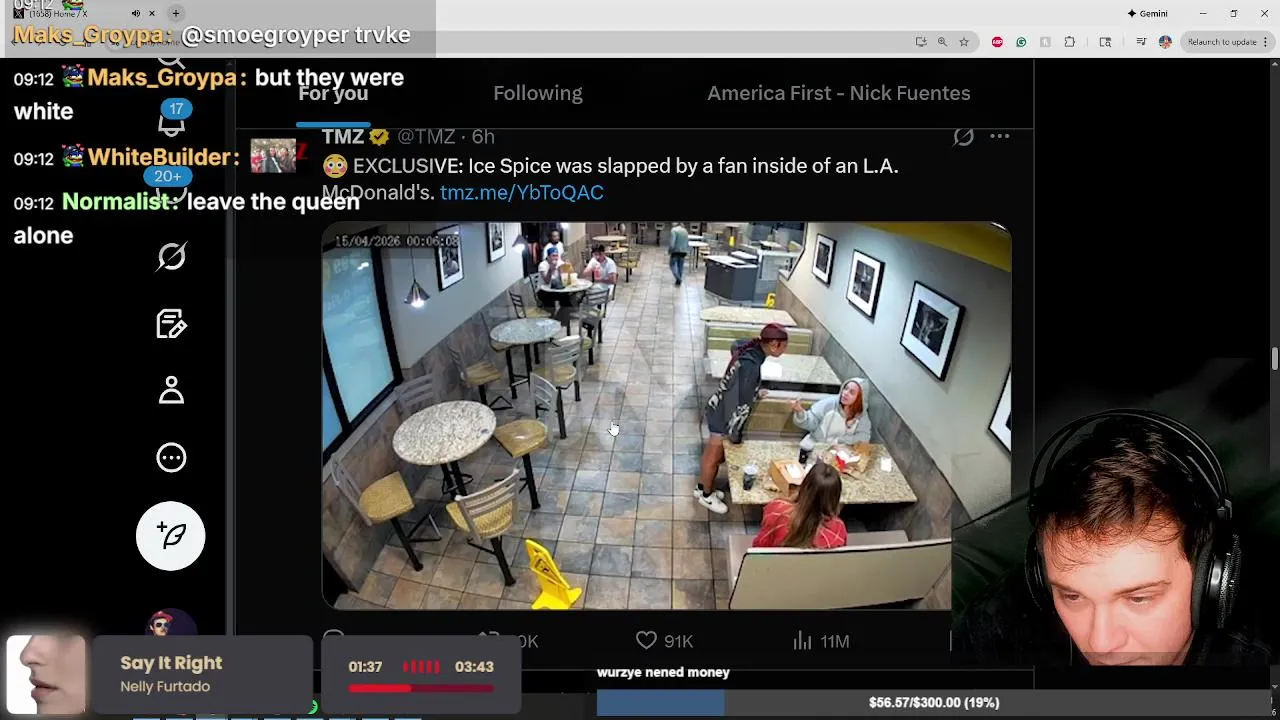1280x720 pixels.
Task: Open the tab search icon in the toolbar
Action: [x=1105, y=42]
